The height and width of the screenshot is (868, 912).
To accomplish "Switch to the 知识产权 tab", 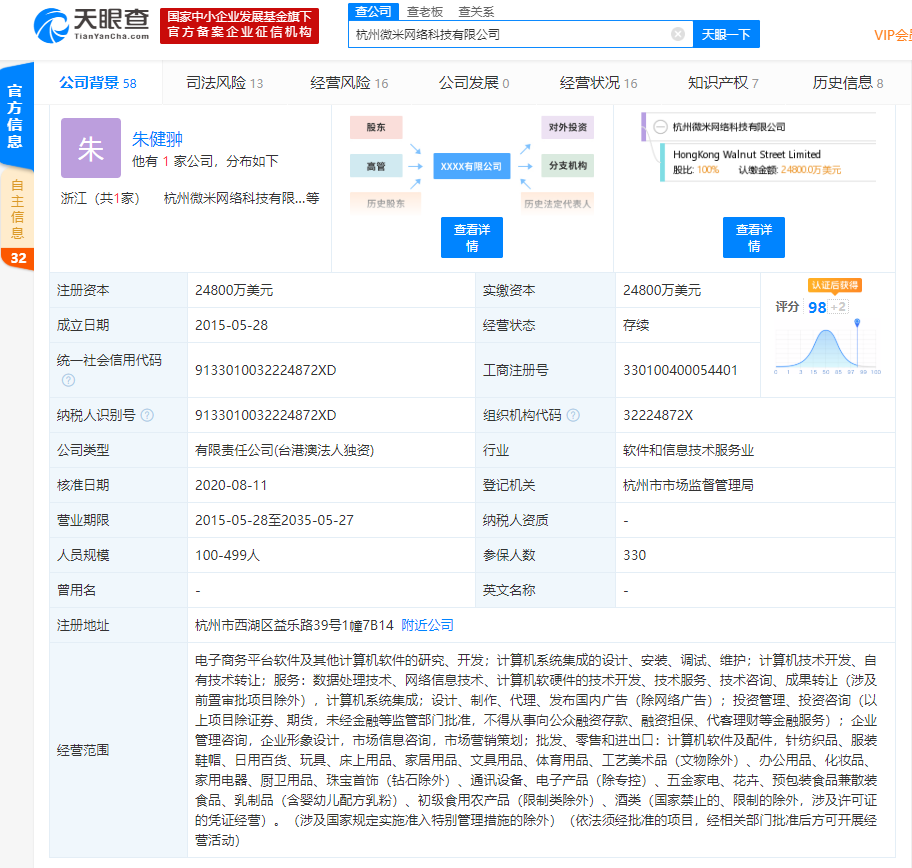I will (x=723, y=83).
